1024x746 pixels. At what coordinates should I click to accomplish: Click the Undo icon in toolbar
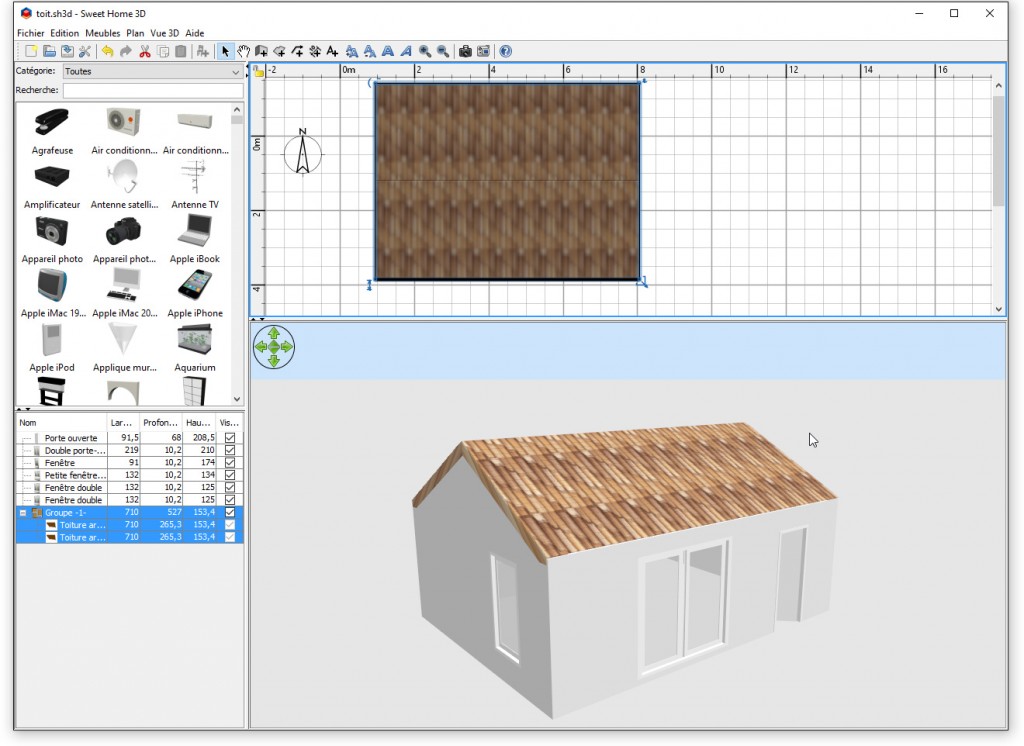pos(107,51)
